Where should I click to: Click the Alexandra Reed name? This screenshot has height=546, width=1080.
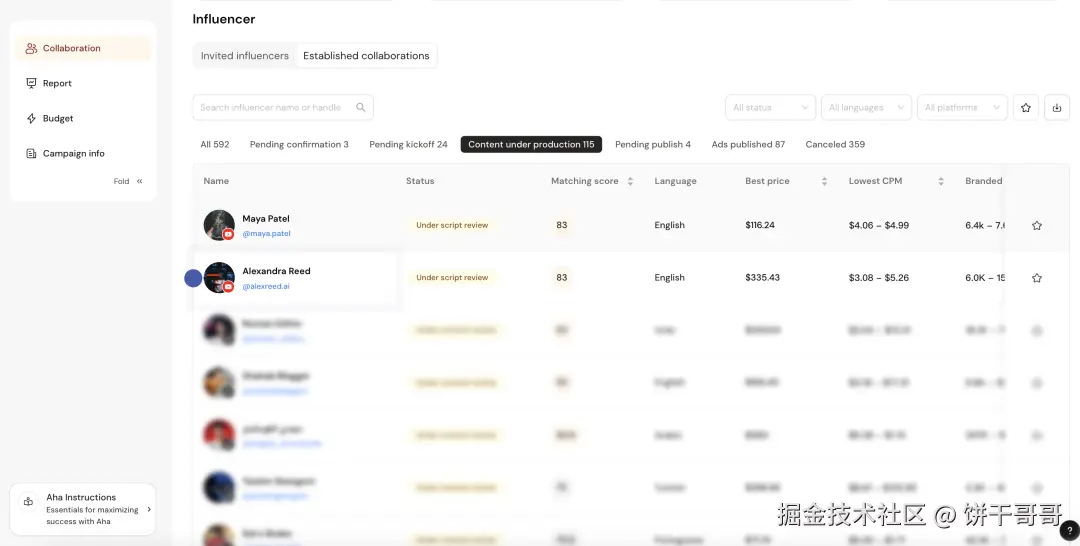coord(276,271)
